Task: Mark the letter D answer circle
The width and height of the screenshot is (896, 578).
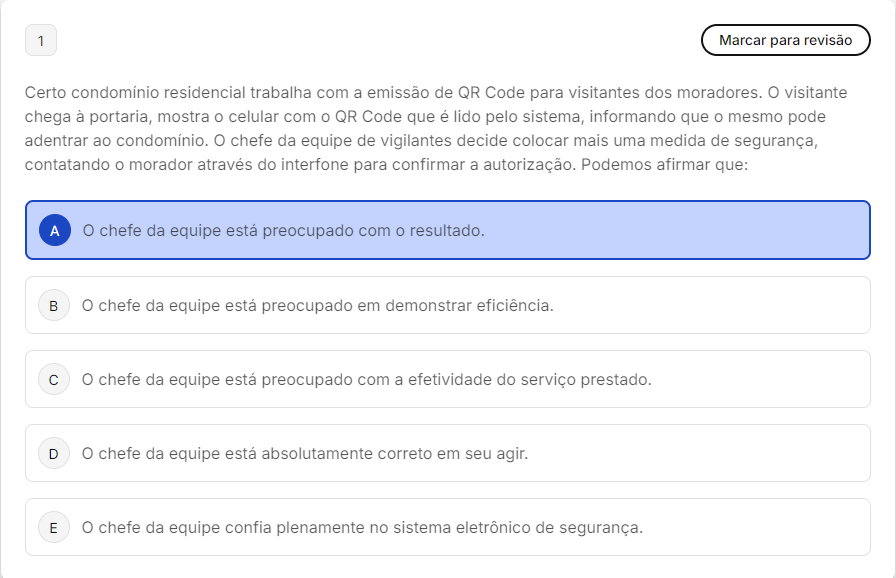Action: click(x=54, y=453)
